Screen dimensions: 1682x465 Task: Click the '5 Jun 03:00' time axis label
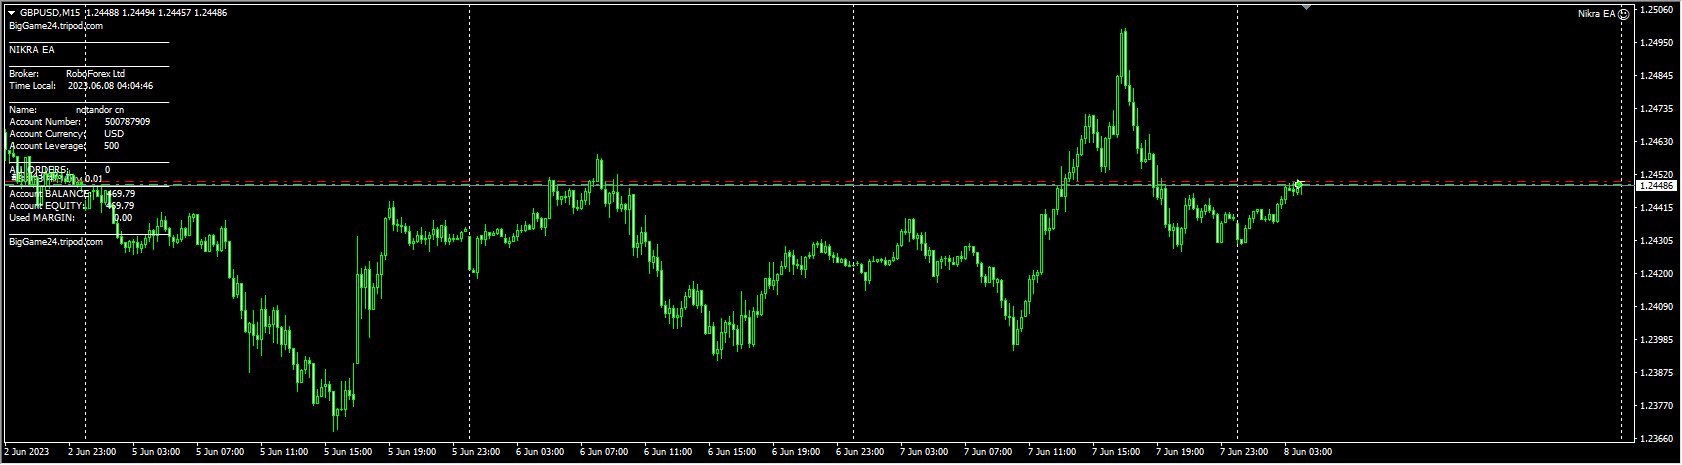[x=156, y=452]
